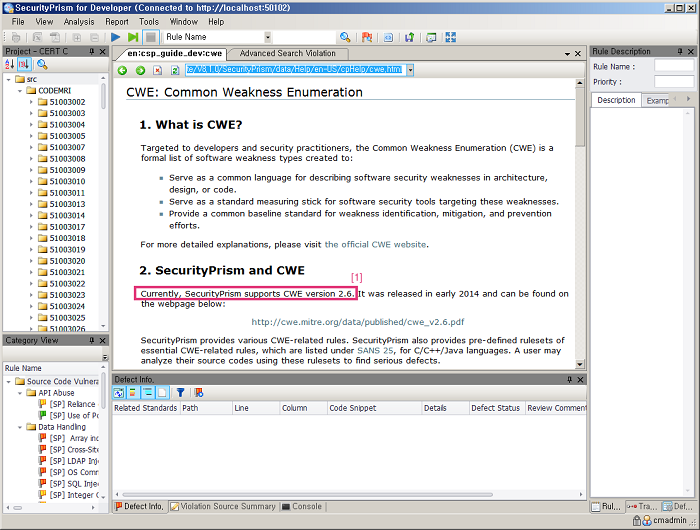Click the green upload arrow toolbar icon
The width and height of the screenshot is (700, 530).
coord(409,37)
